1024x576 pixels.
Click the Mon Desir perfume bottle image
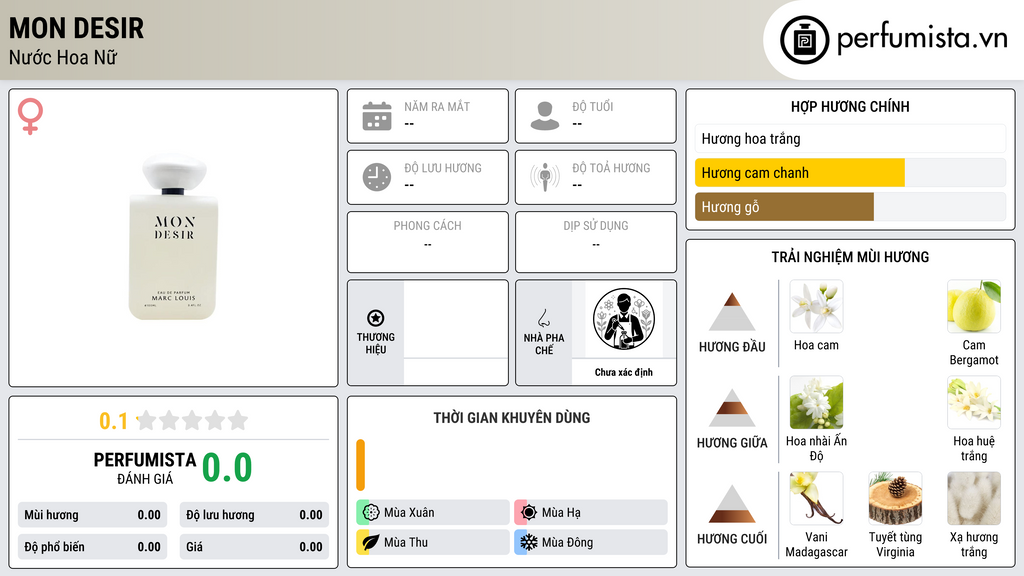[x=174, y=237]
